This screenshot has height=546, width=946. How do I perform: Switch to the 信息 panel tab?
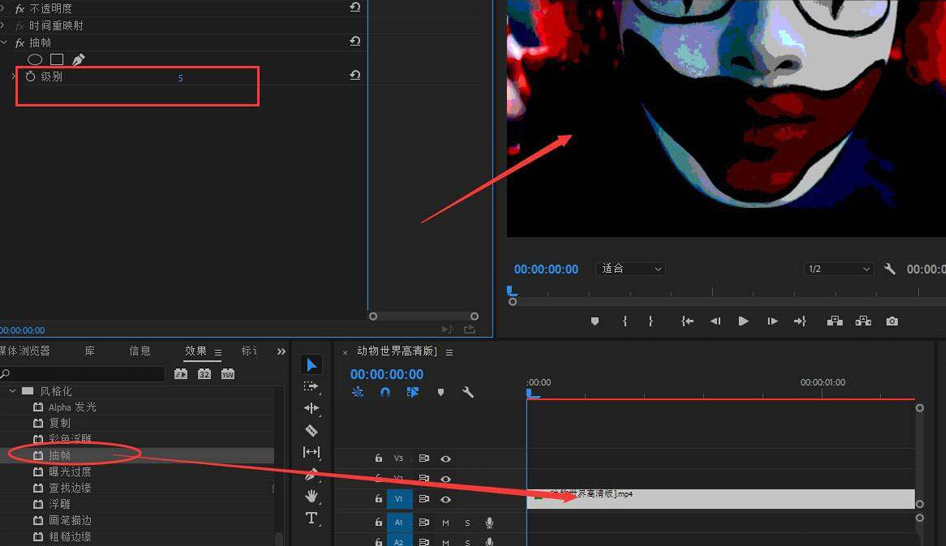click(140, 351)
